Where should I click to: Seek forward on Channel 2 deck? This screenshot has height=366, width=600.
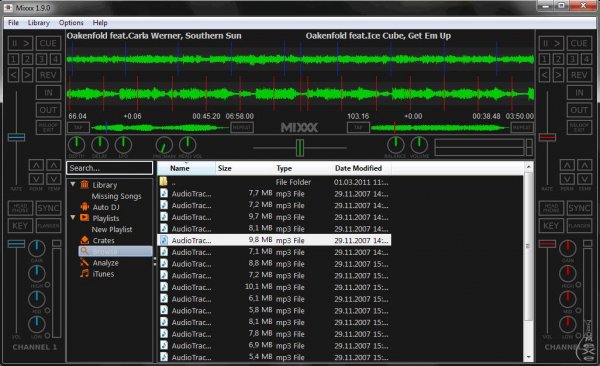pyautogui.click(x=558, y=75)
